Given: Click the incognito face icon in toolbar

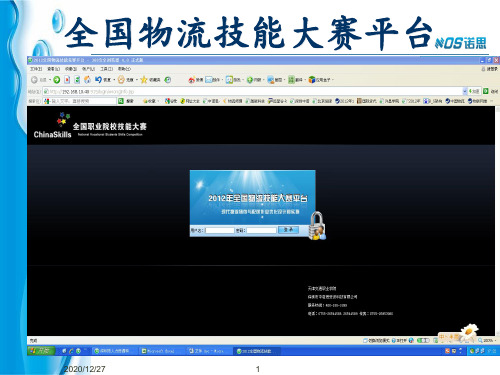Looking at the screenshot, I should click(121, 80).
